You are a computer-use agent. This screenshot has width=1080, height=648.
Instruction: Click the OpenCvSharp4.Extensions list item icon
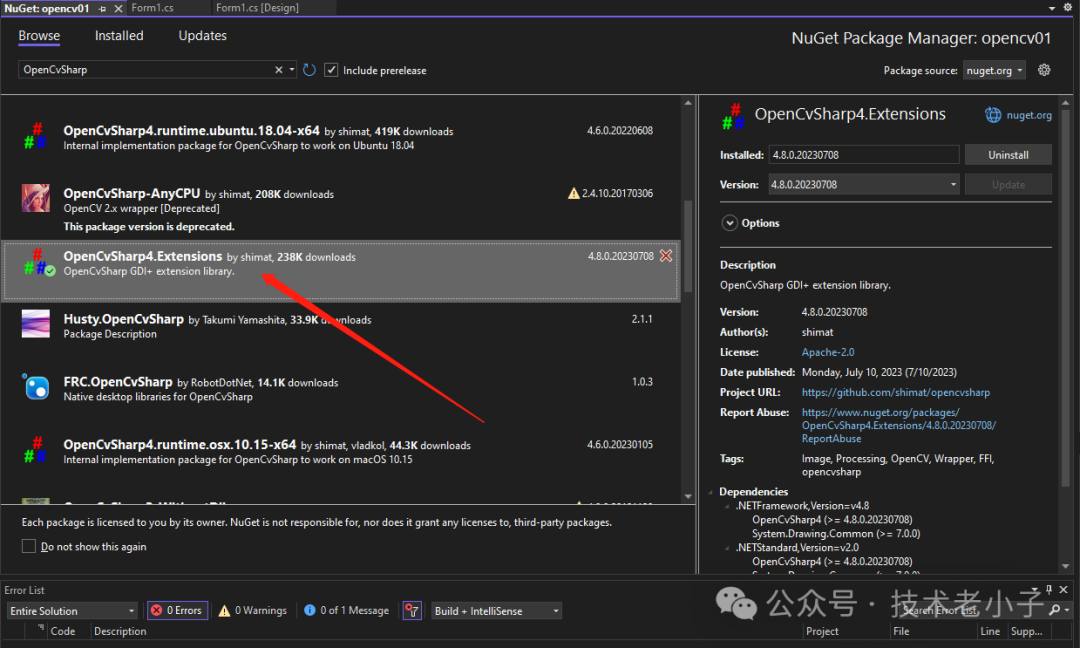click(38, 262)
